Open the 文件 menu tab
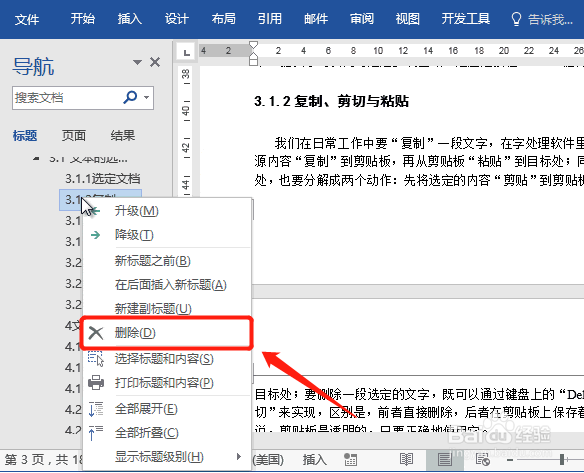Image resolution: width=584 pixels, height=473 pixels. [x=27, y=19]
